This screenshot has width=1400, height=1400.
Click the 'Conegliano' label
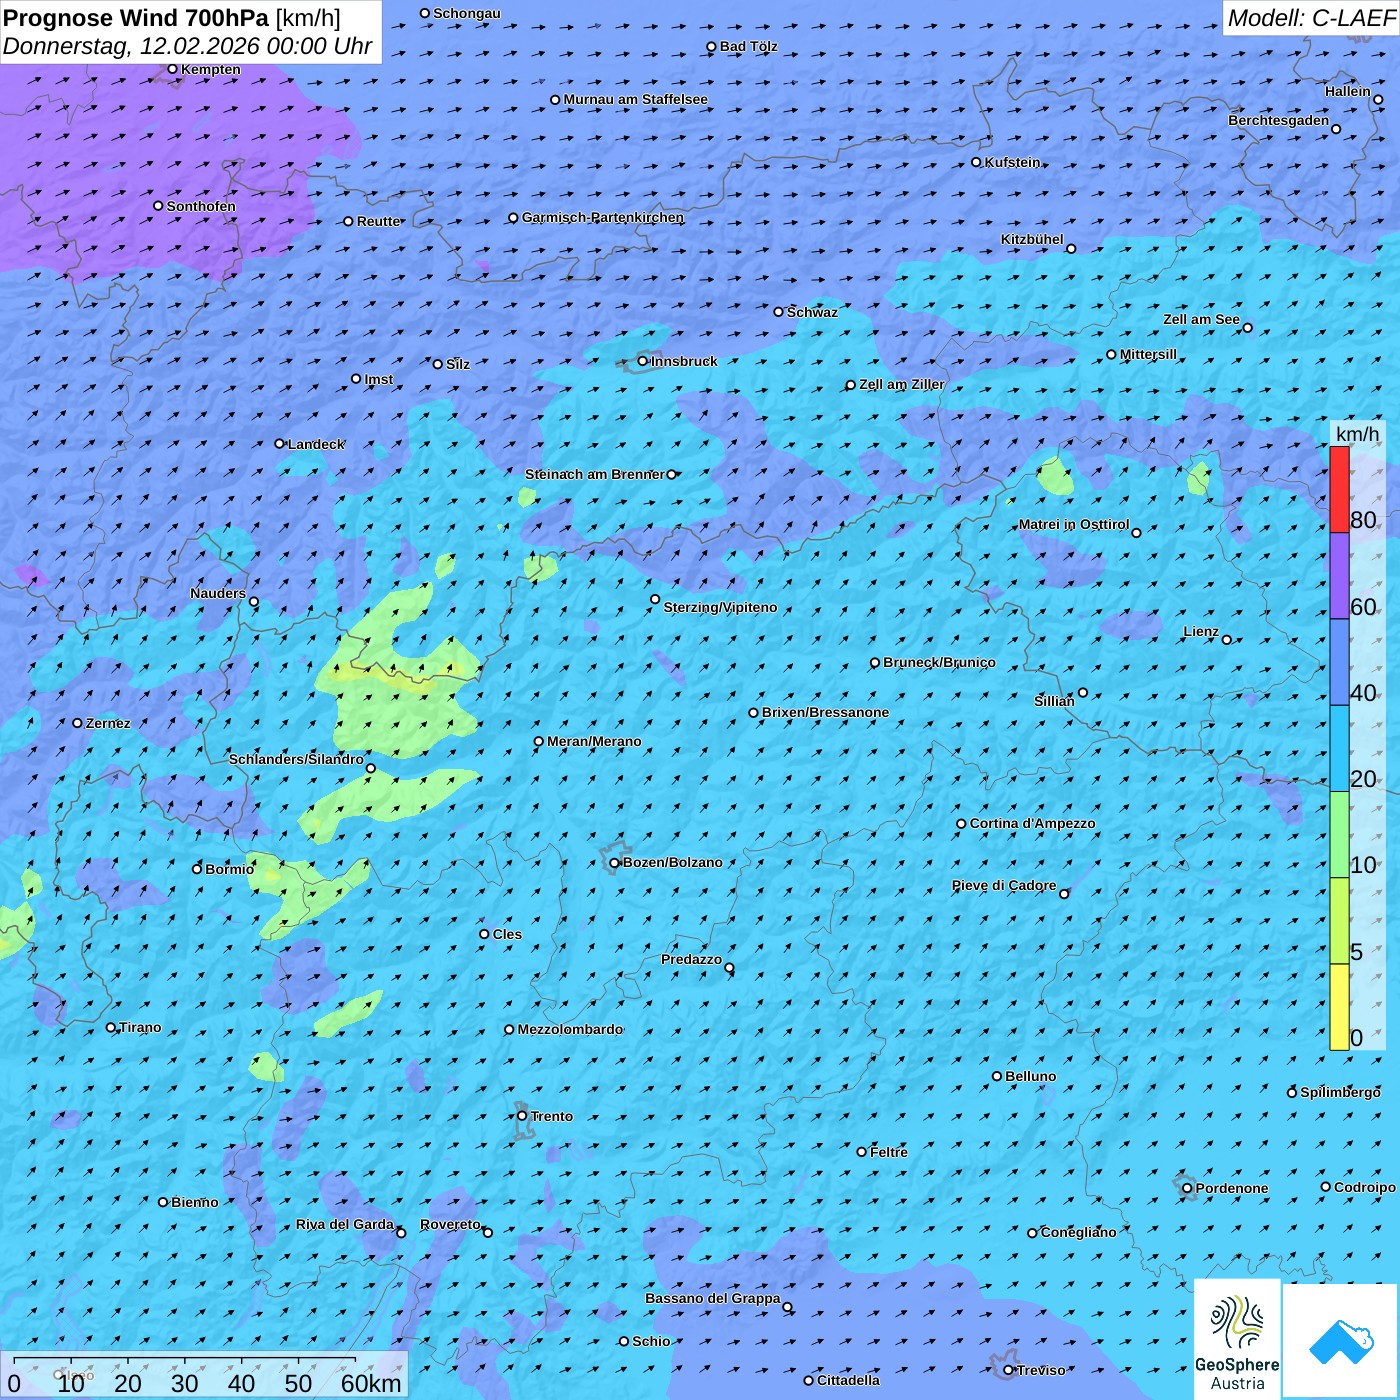1078,1232
